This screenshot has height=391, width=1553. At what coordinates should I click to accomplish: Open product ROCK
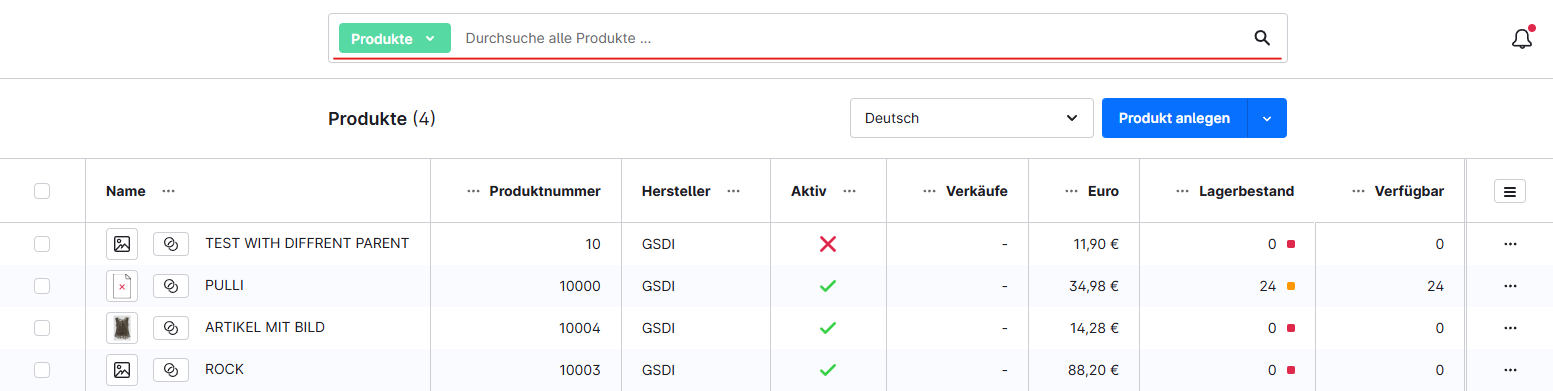224,369
